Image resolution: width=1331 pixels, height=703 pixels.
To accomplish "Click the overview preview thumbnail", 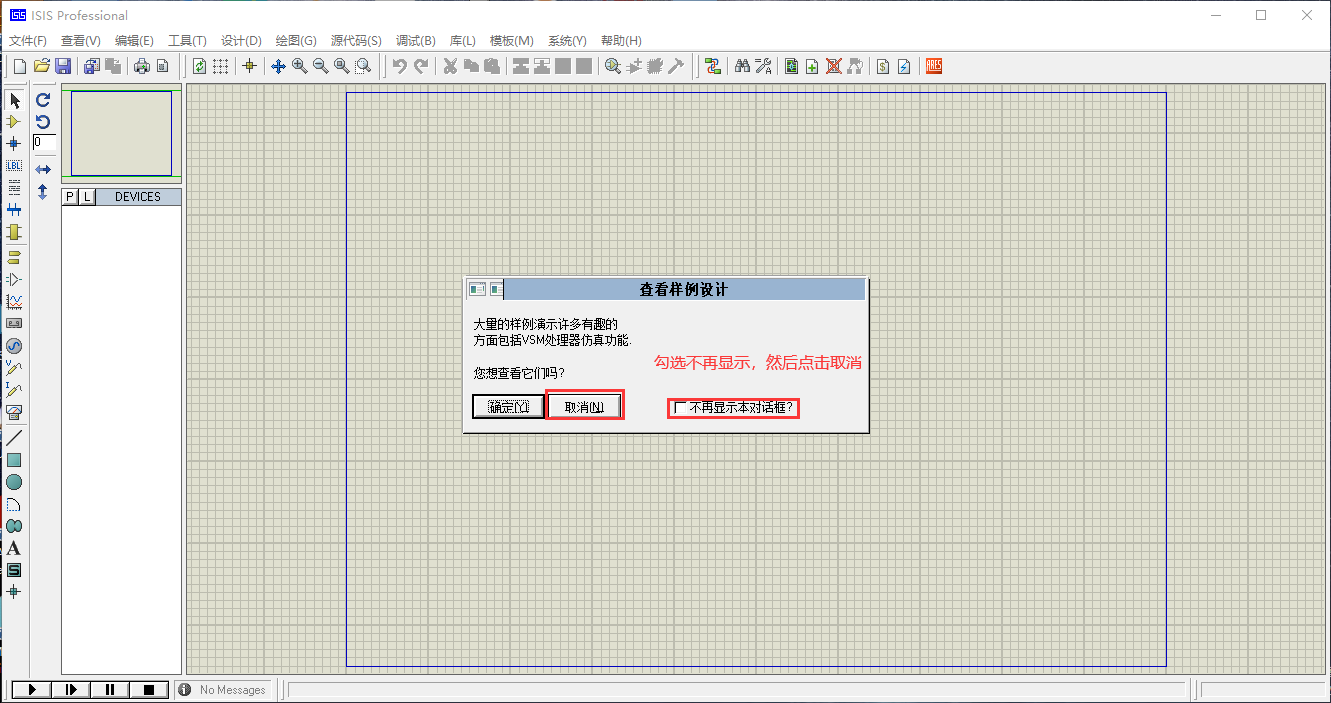I will tap(121, 135).
